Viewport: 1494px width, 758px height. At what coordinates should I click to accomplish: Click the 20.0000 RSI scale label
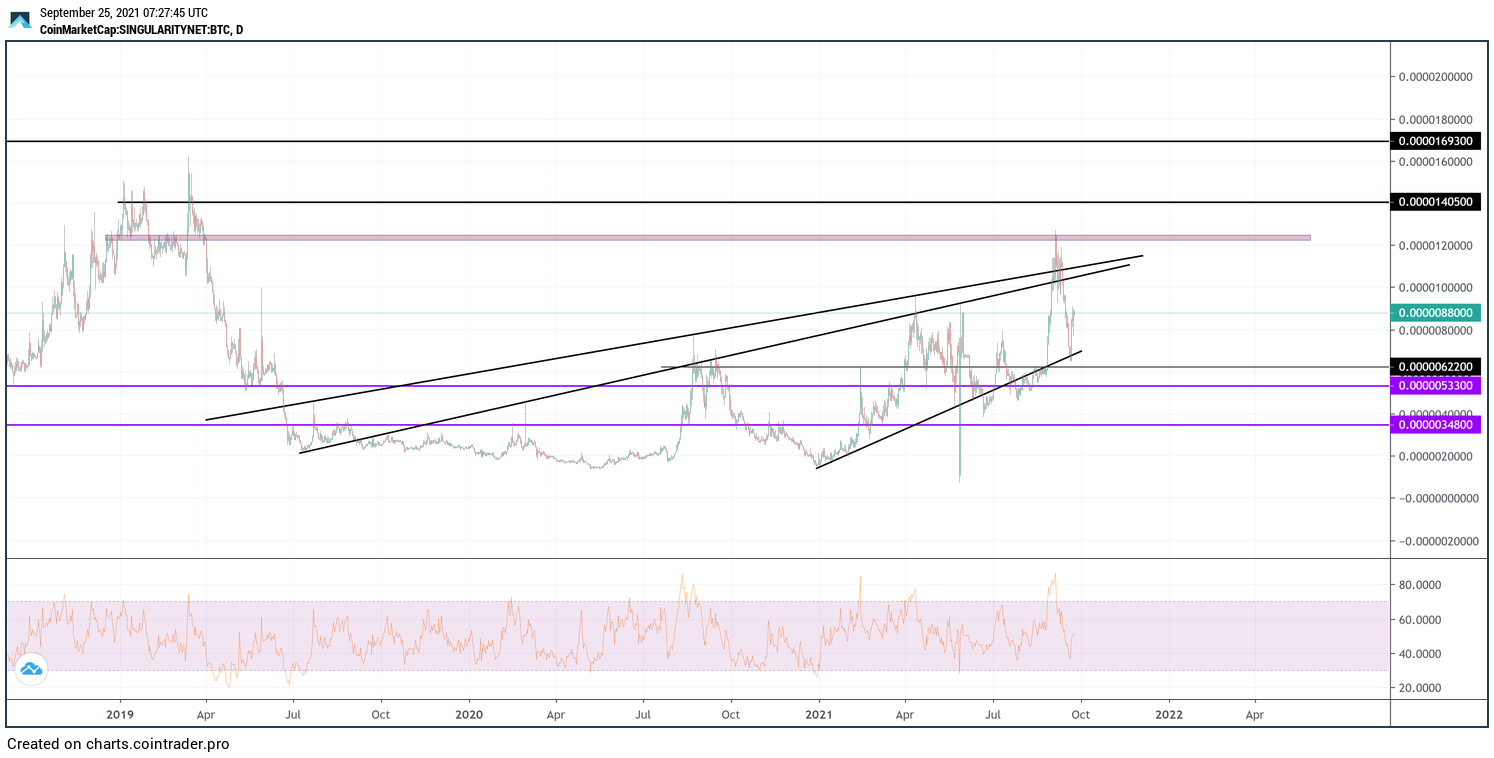(x=1433, y=688)
